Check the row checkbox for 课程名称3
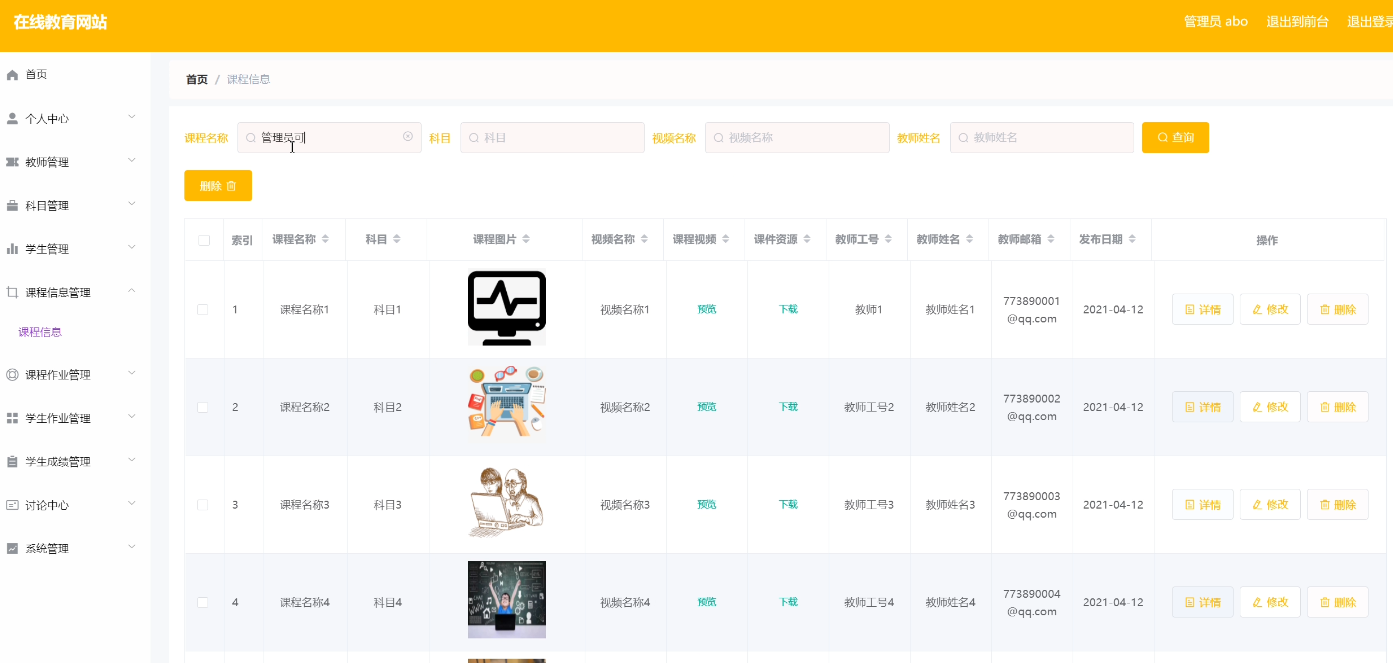 [x=203, y=505]
